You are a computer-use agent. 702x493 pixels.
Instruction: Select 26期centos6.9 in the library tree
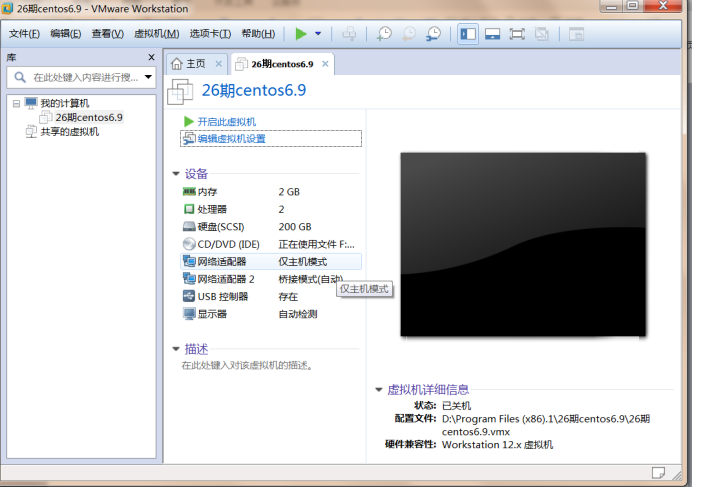pos(89,117)
